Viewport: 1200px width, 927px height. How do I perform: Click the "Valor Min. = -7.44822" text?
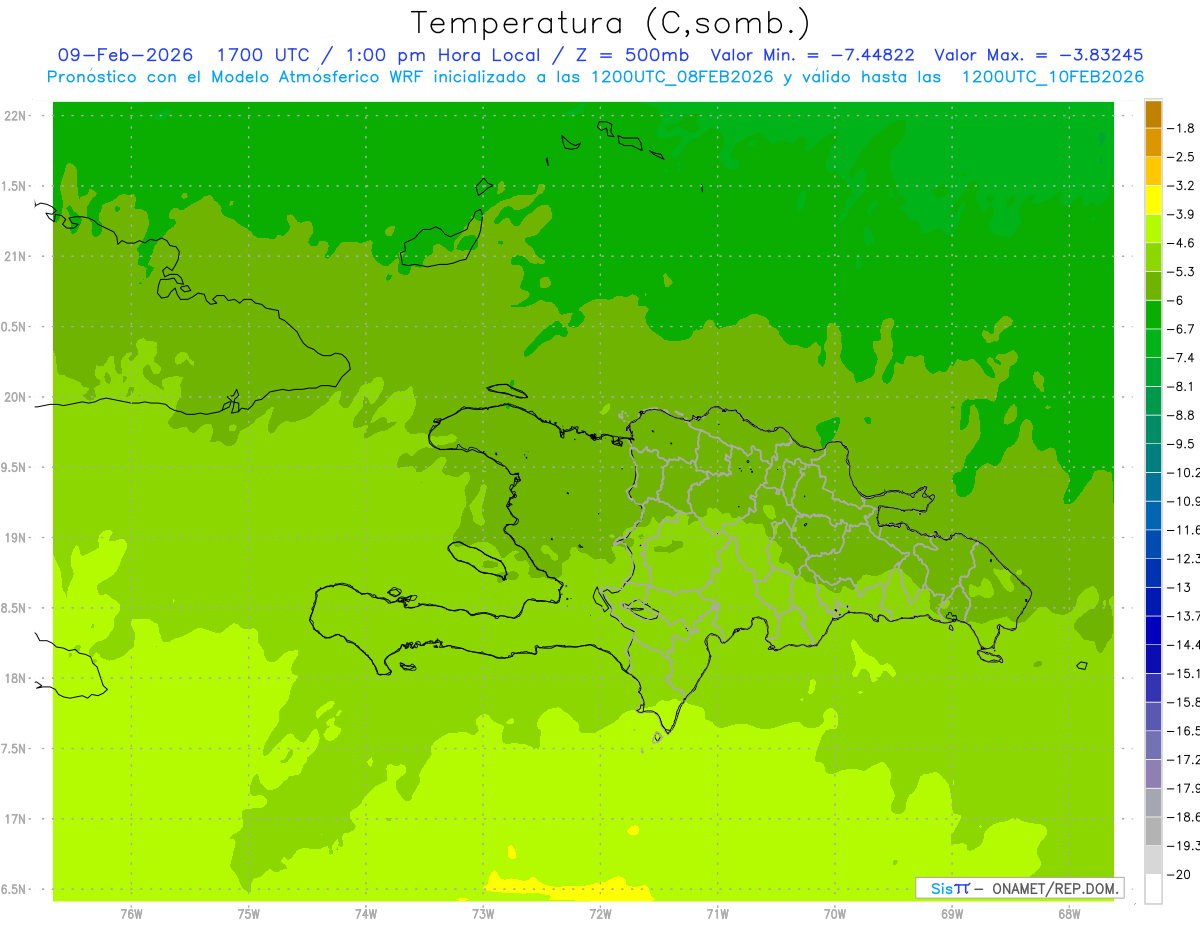click(812, 55)
